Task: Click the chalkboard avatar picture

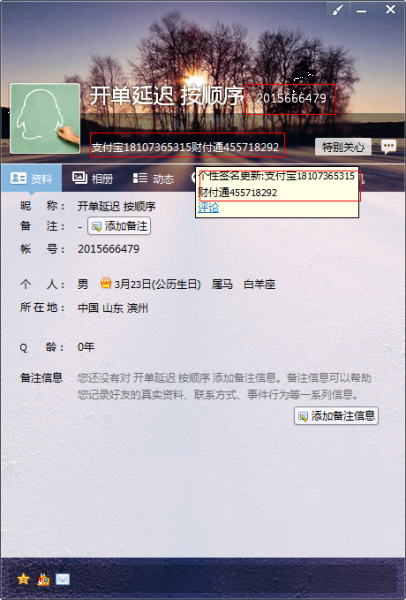Action: coord(45,119)
